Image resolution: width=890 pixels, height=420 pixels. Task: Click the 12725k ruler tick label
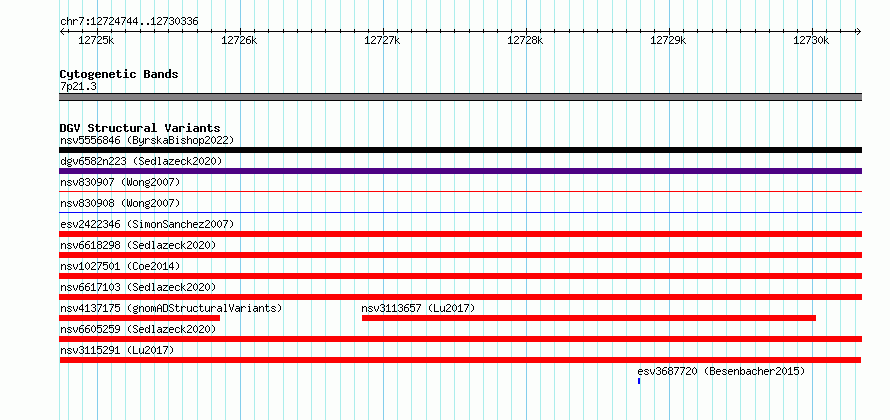[x=96, y=40]
